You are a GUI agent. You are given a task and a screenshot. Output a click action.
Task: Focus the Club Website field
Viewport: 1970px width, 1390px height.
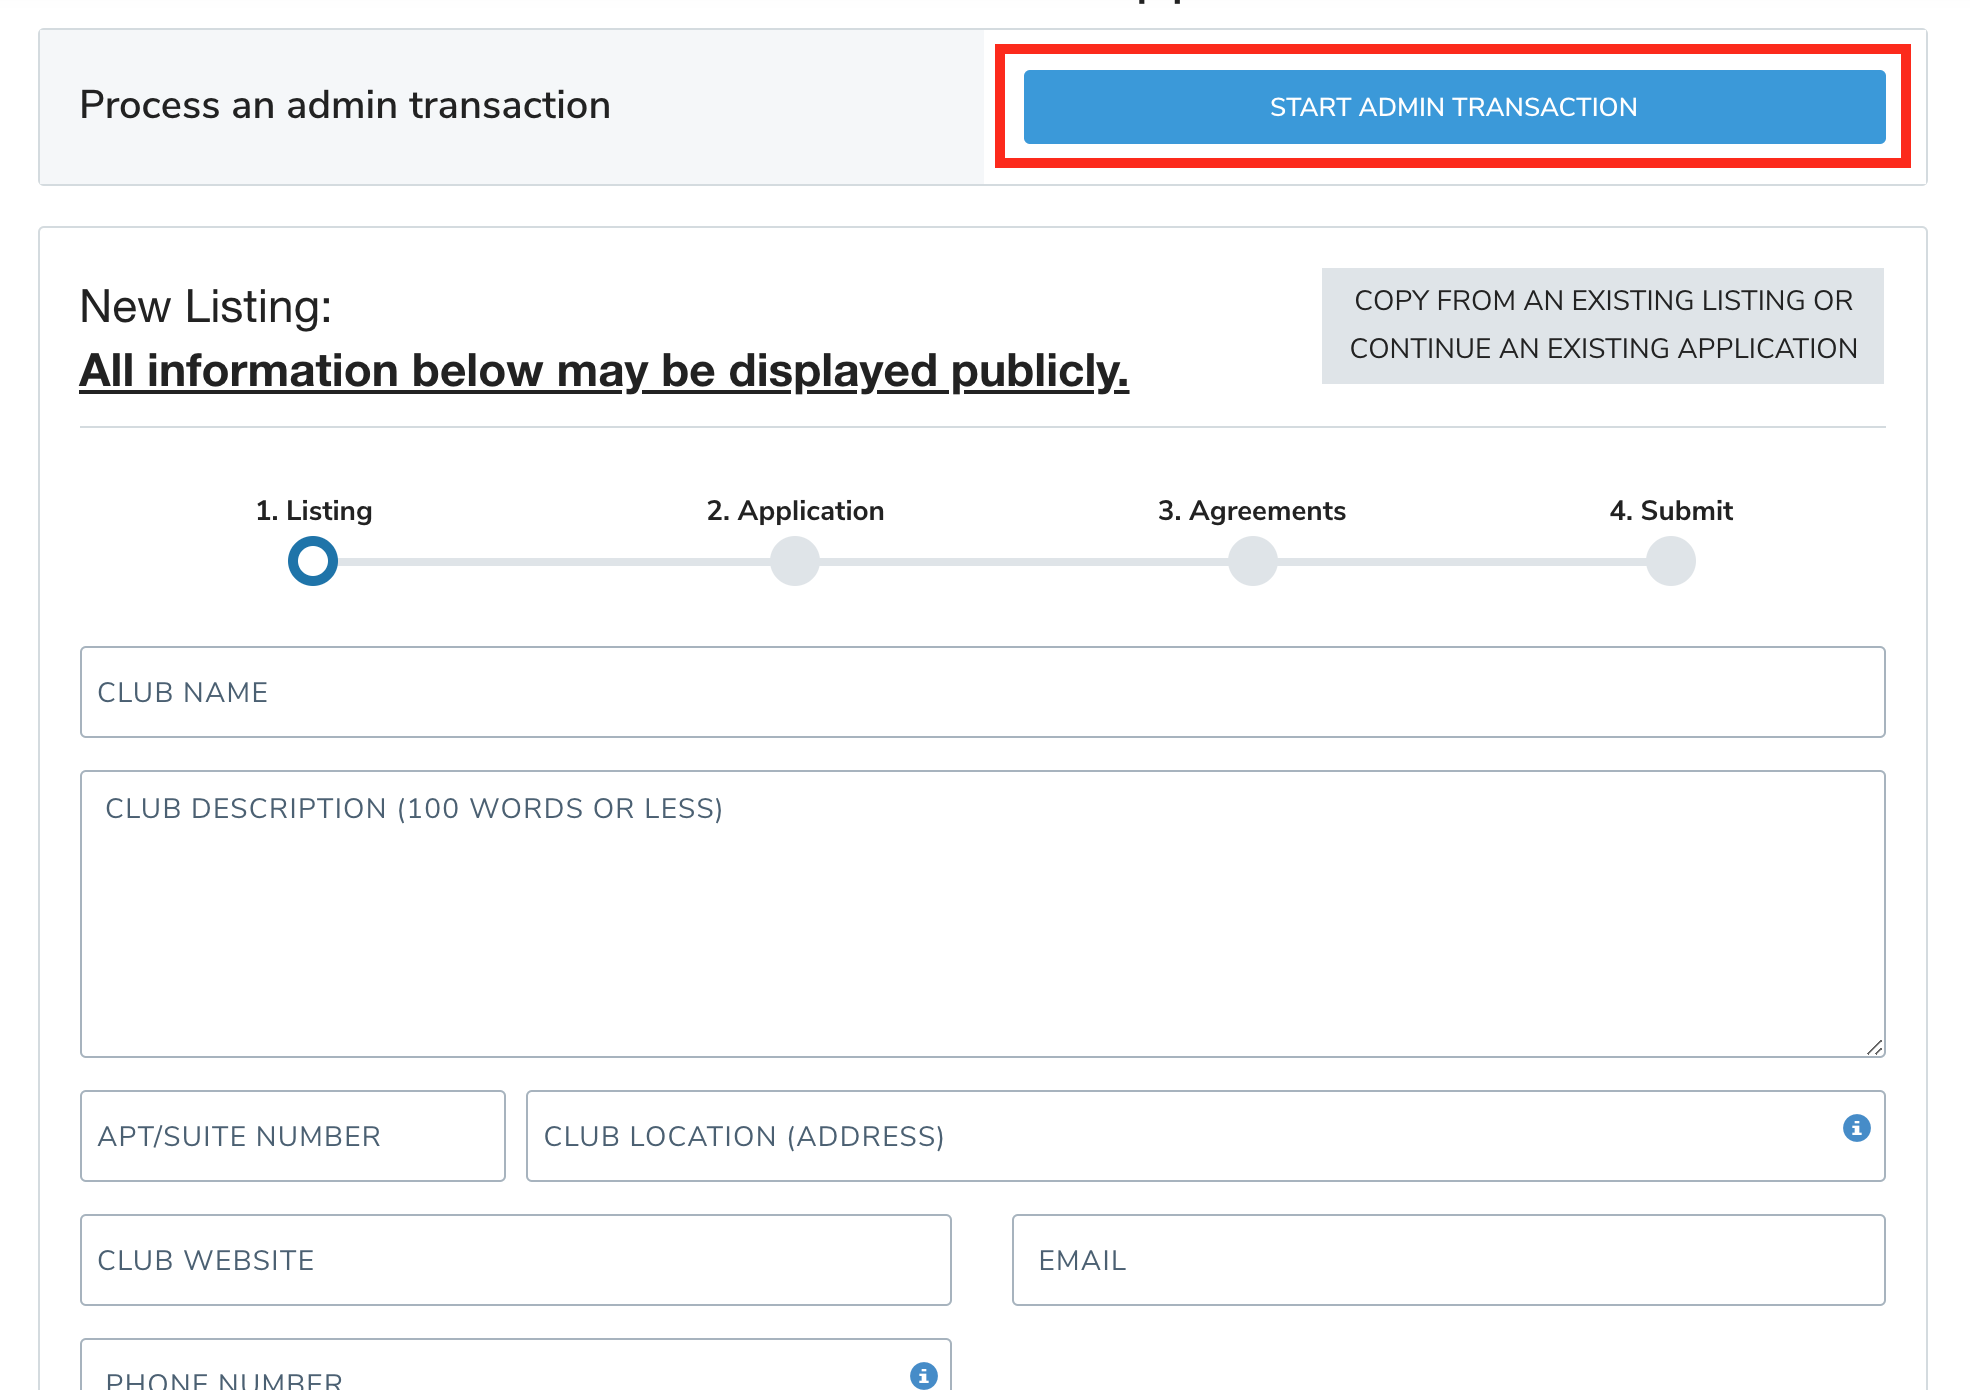click(515, 1260)
